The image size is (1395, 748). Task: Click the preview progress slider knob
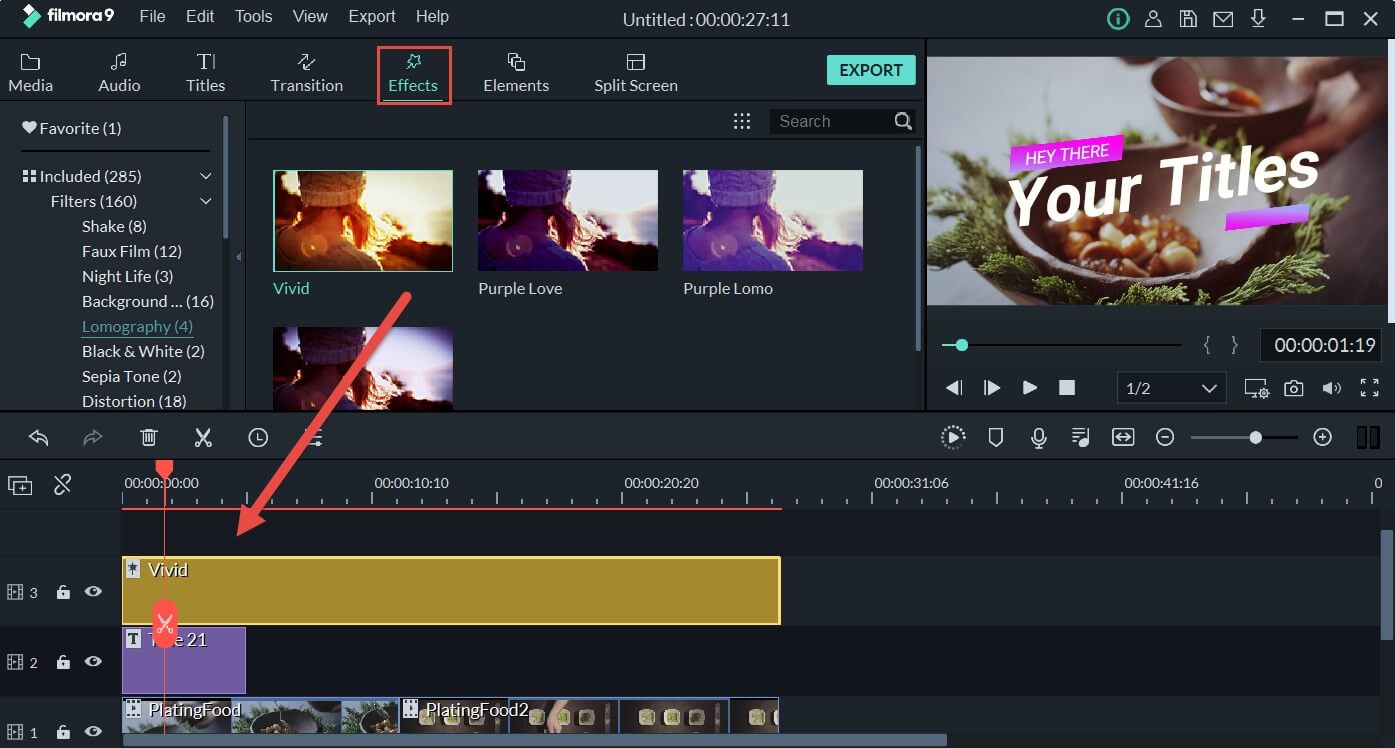click(962, 345)
